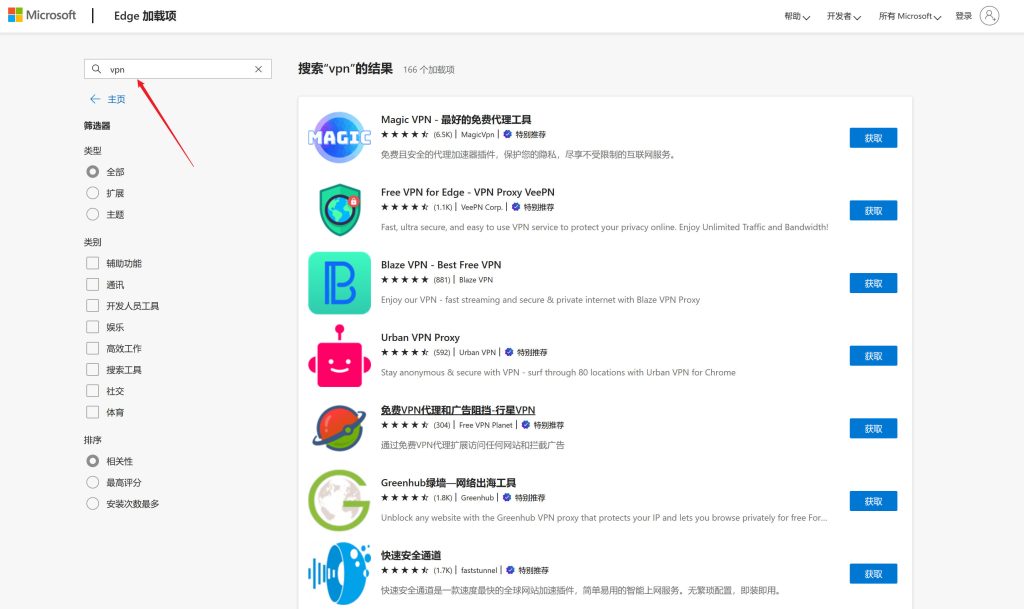The height and width of the screenshot is (609, 1024).
Task: Click the back arrow next to 主页
Action: [x=95, y=99]
